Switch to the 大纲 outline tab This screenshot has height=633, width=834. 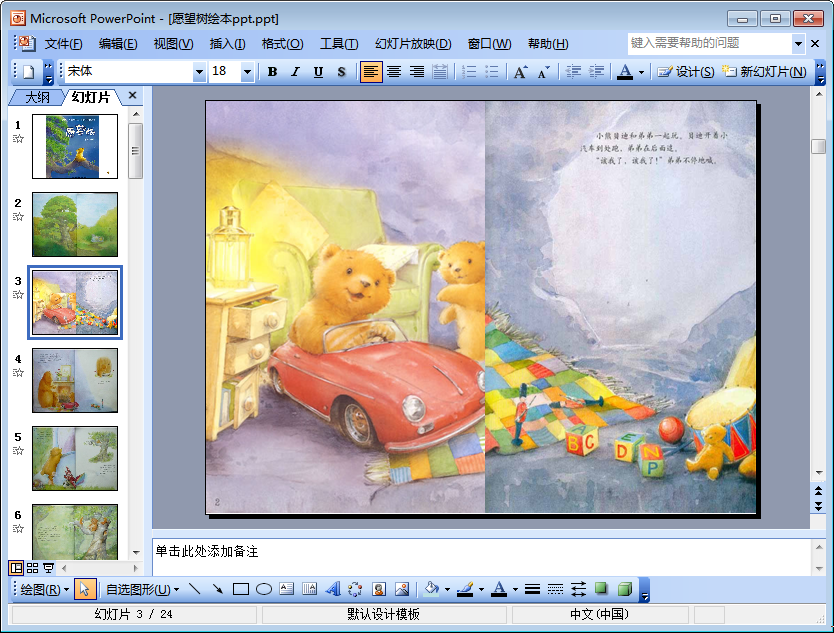(x=37, y=97)
